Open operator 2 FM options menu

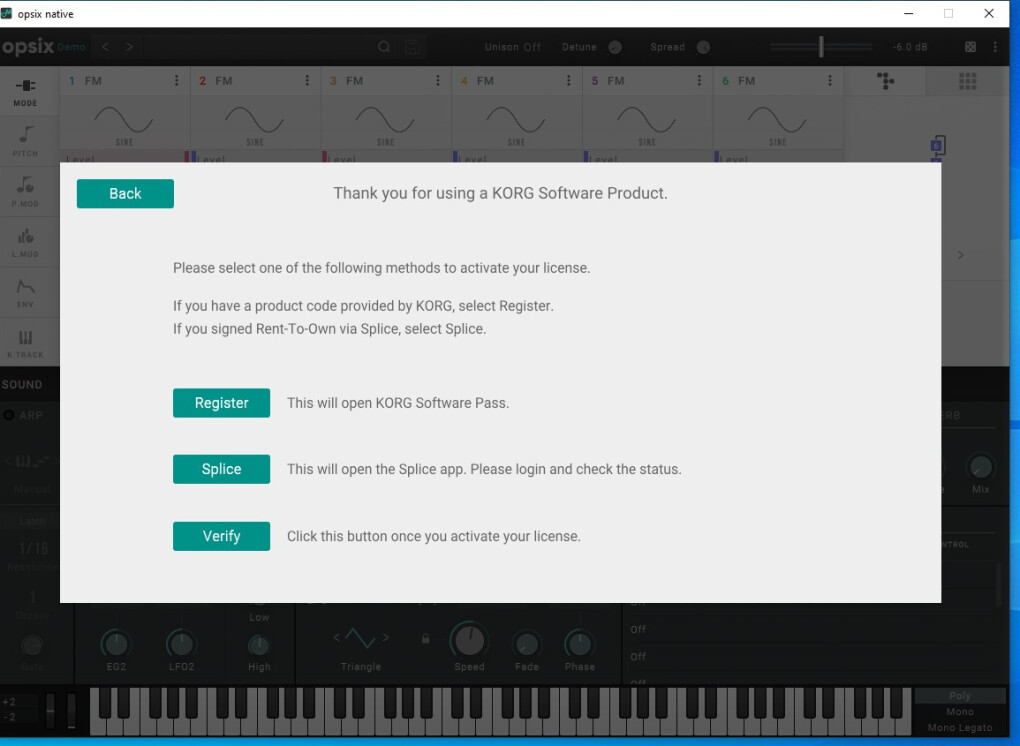[x=307, y=81]
